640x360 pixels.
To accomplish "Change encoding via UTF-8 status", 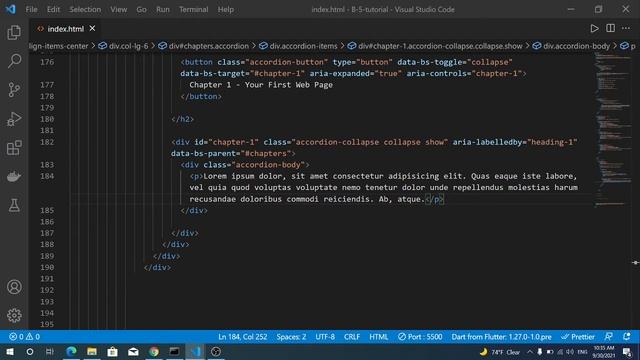I will coord(325,337).
